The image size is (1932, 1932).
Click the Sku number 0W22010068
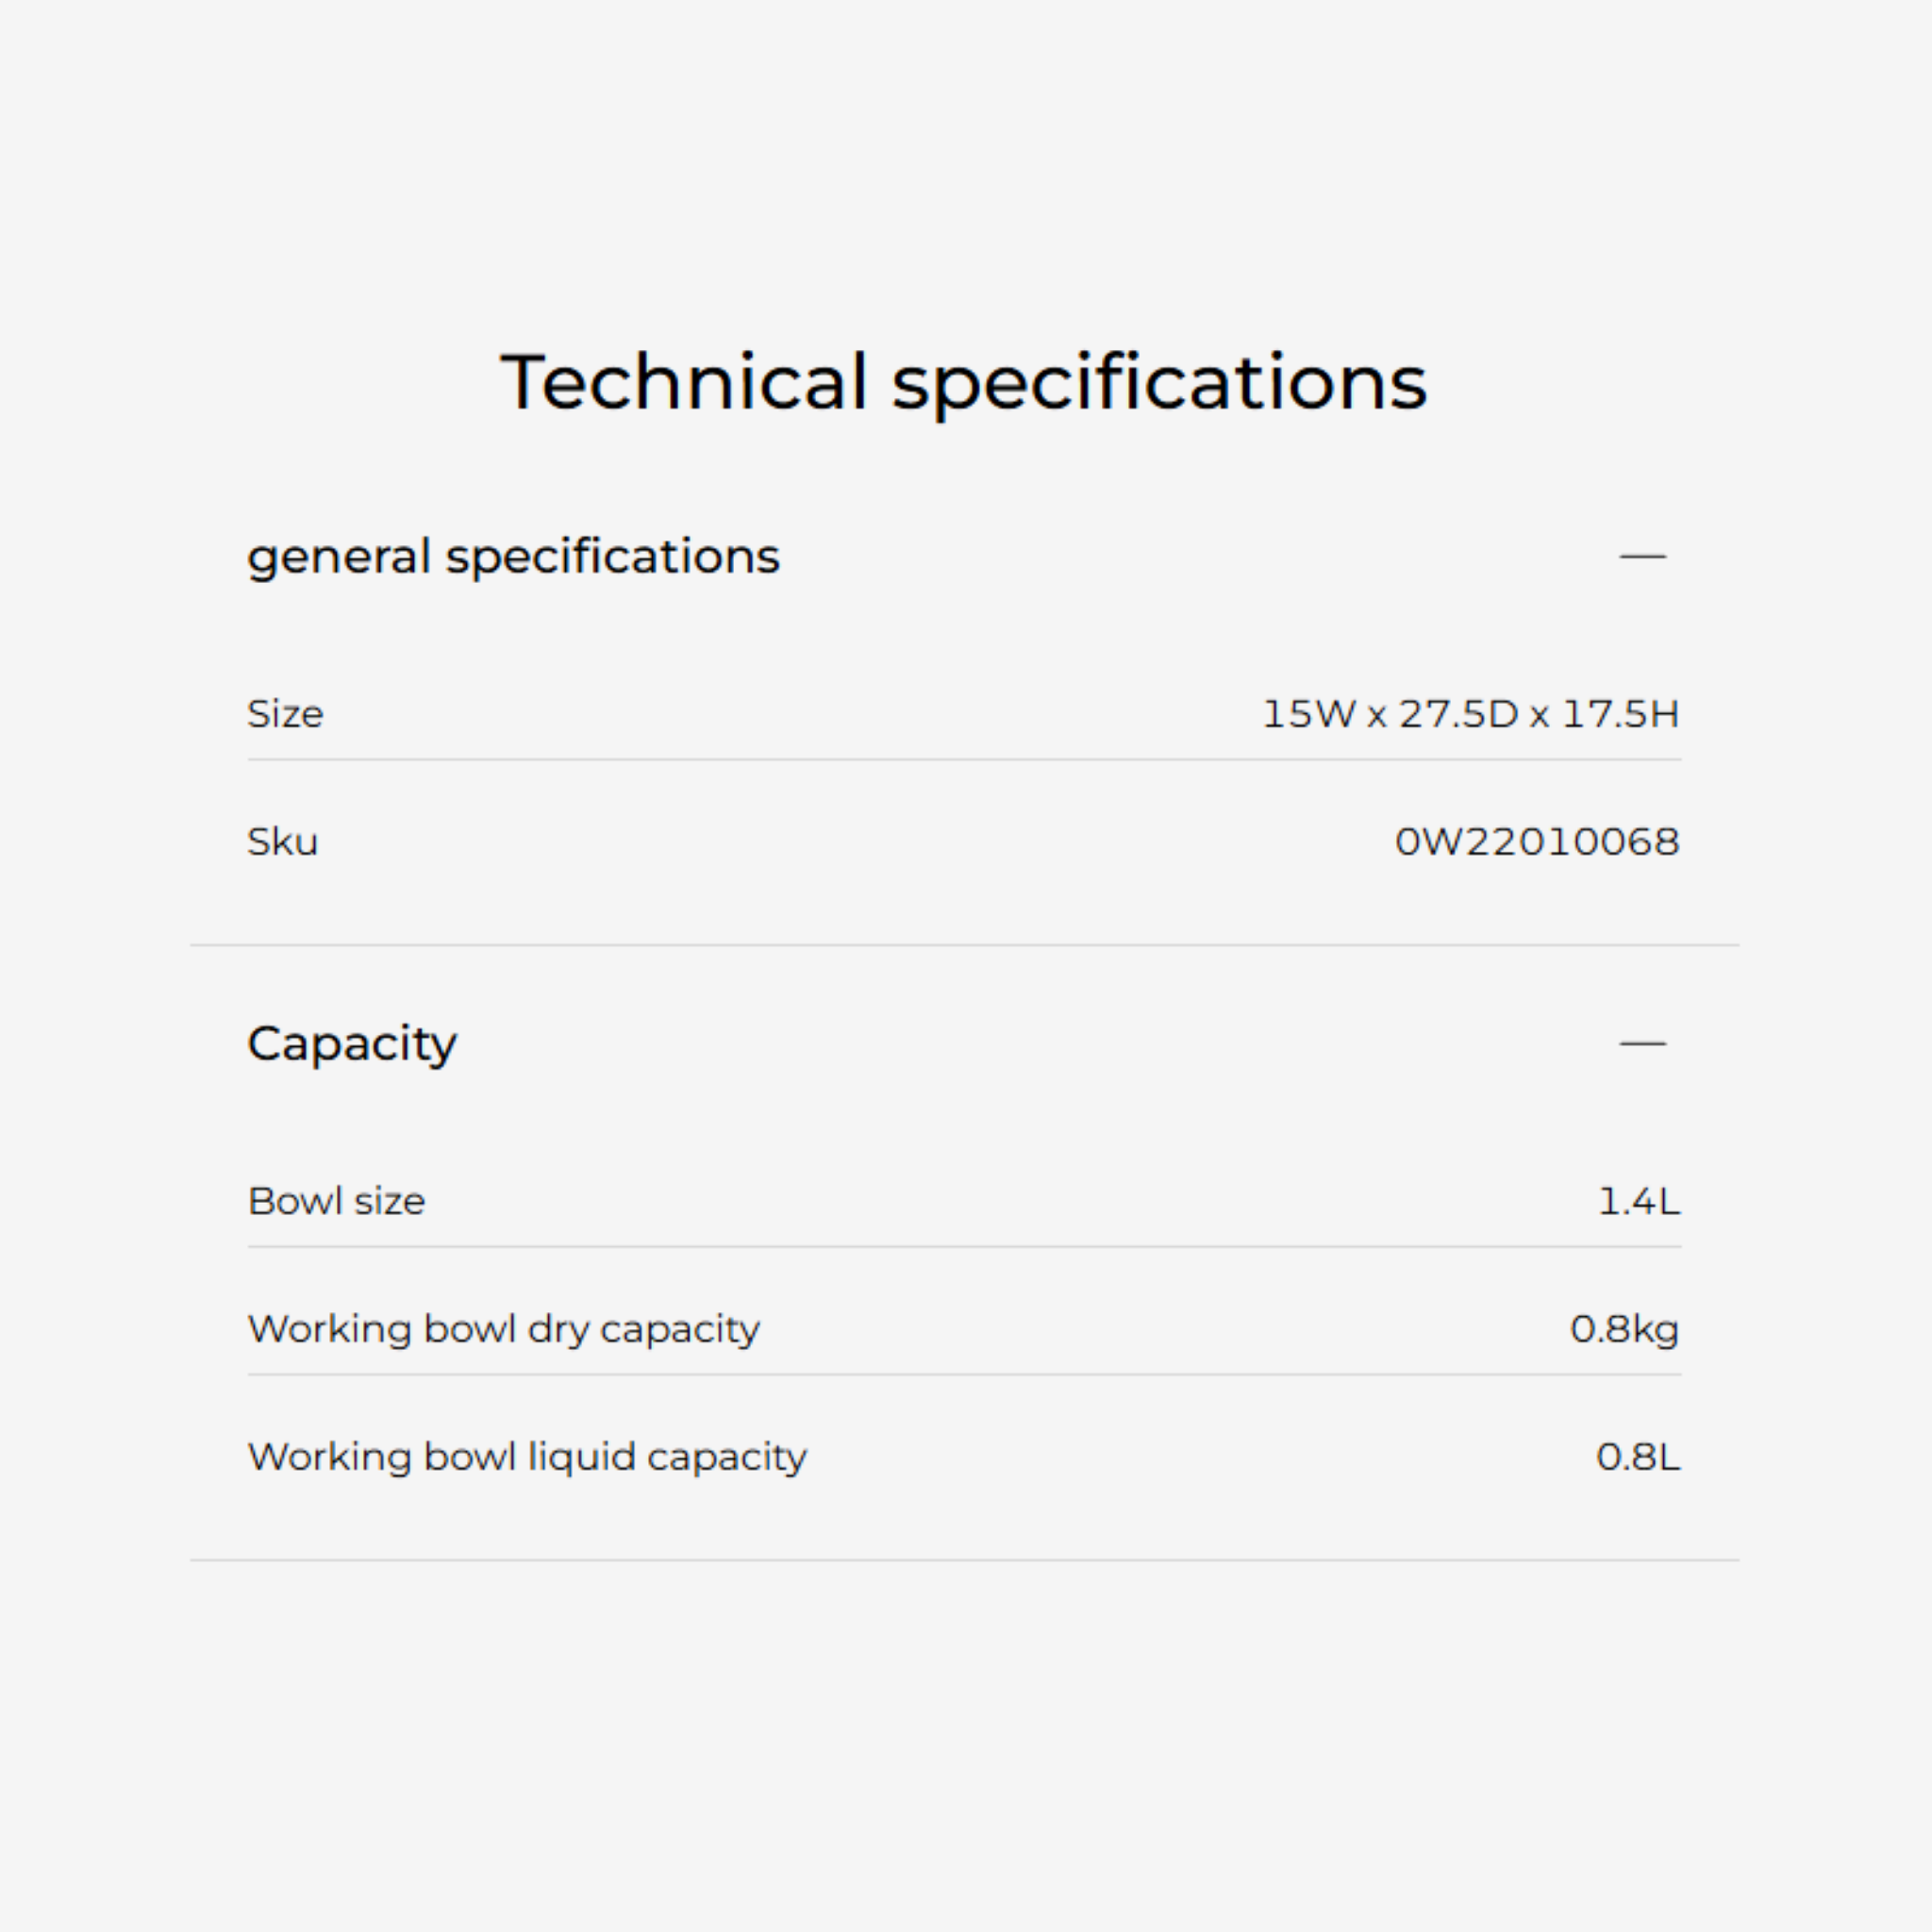[1537, 842]
